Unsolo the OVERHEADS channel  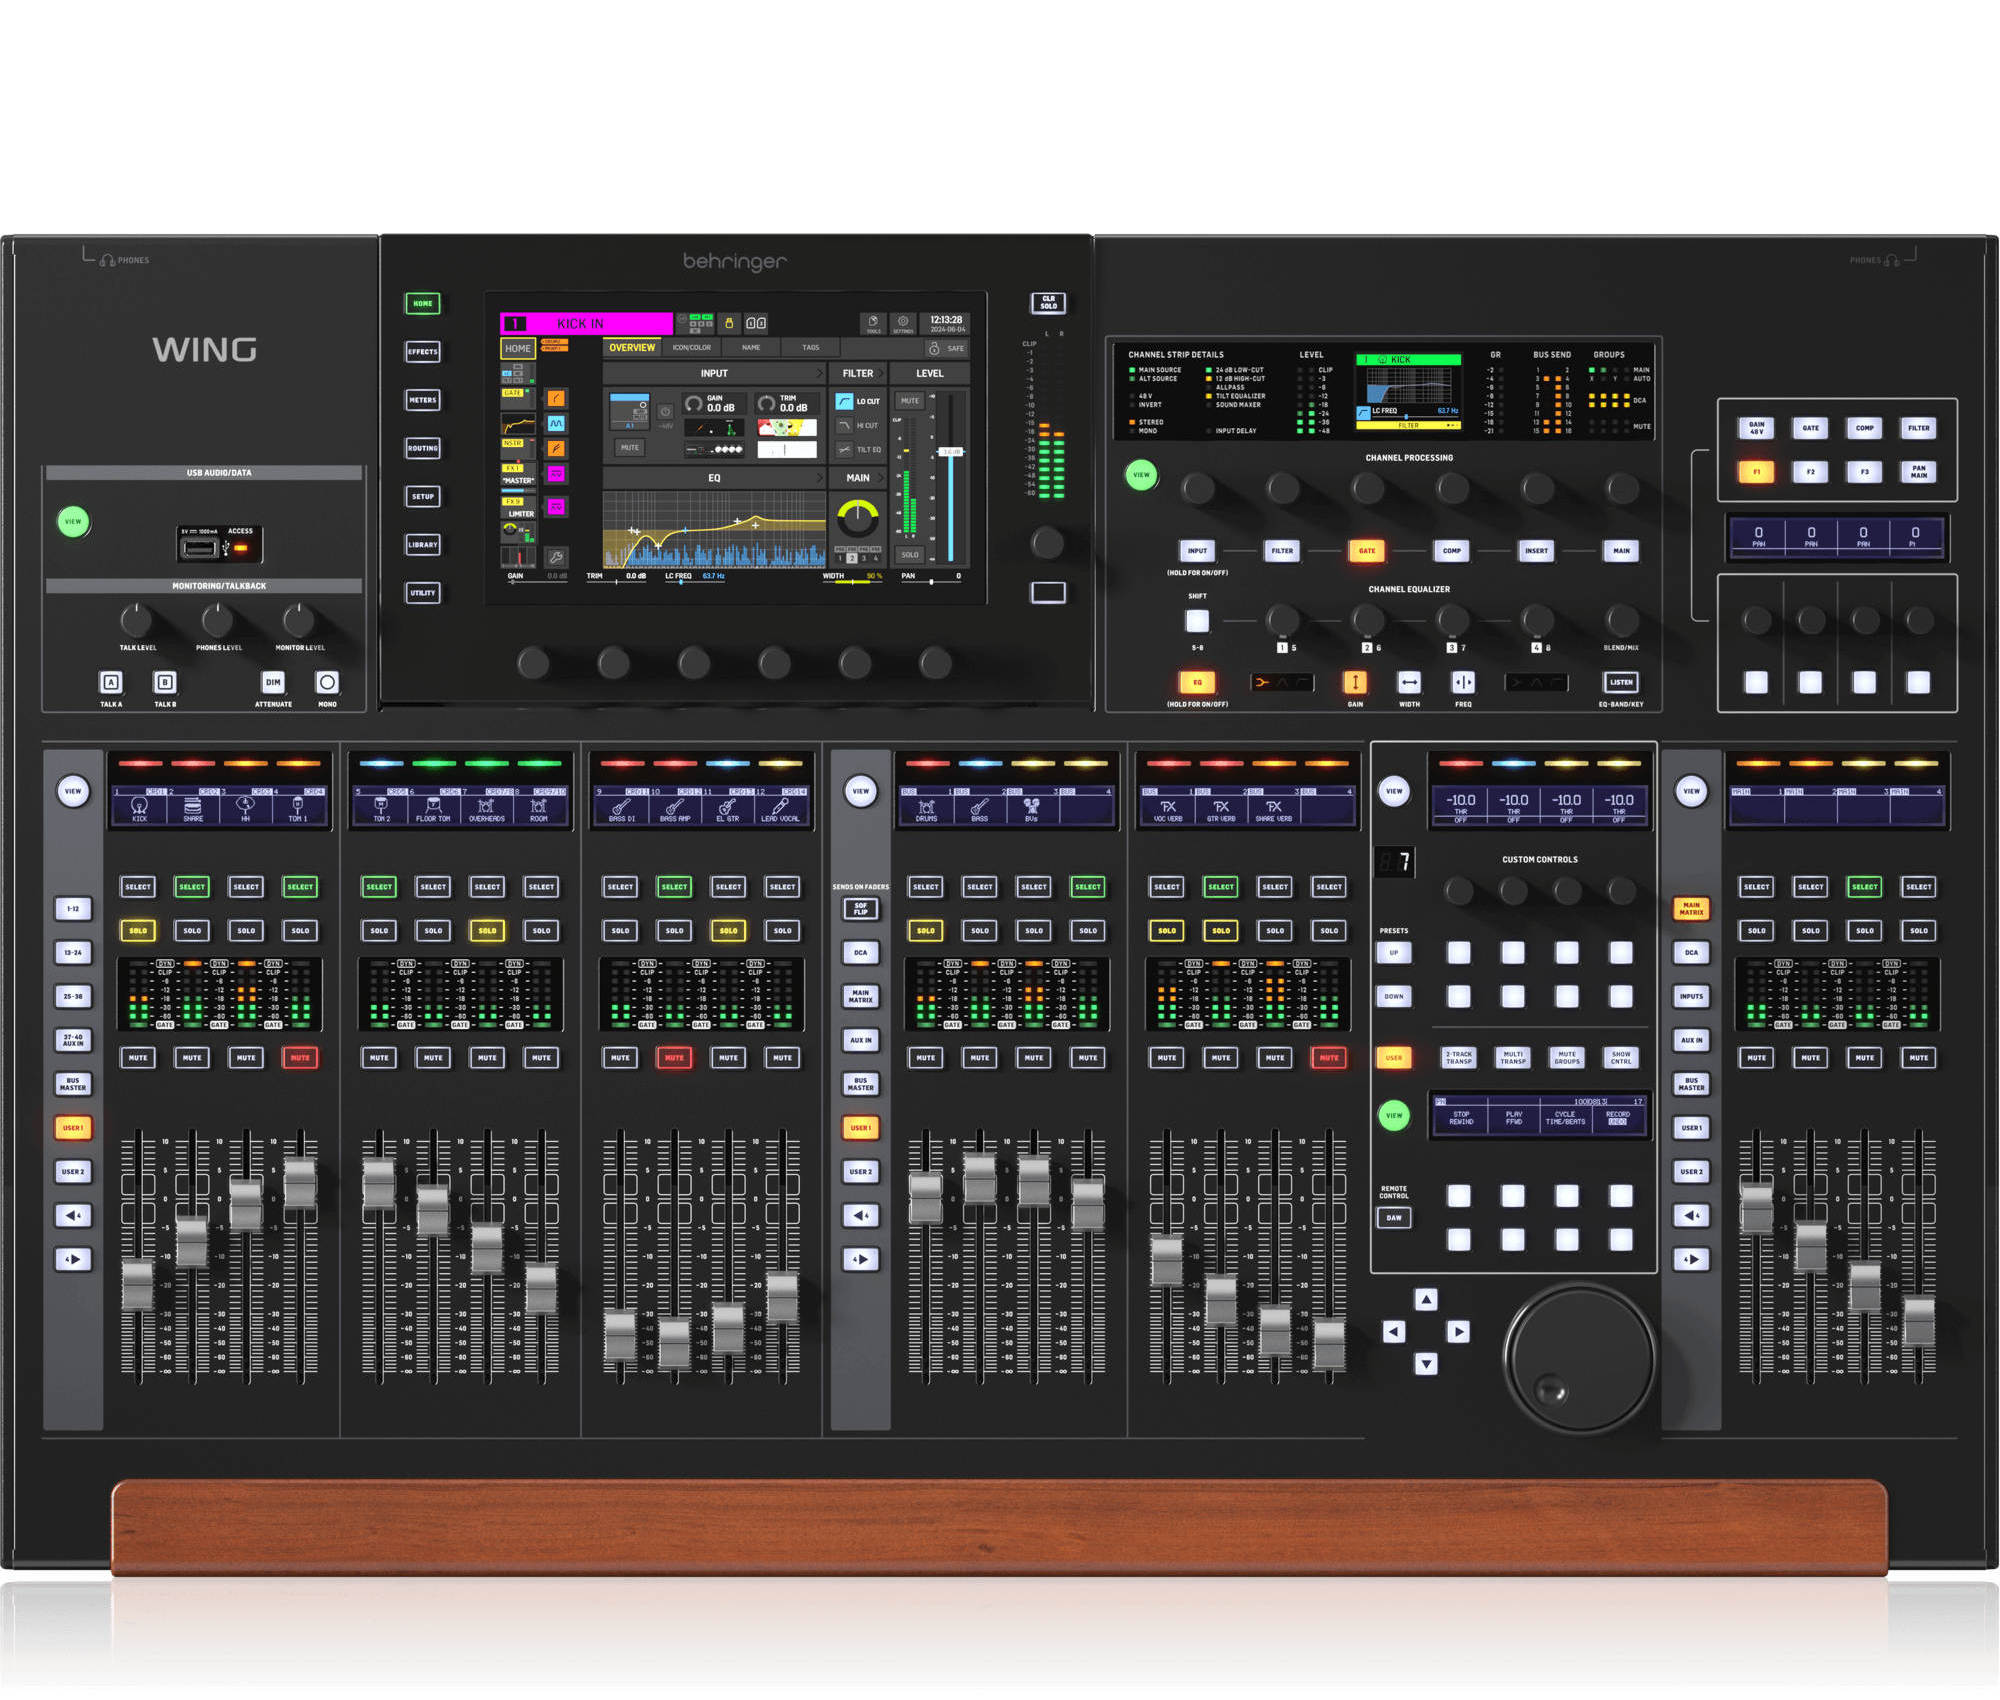coord(487,930)
